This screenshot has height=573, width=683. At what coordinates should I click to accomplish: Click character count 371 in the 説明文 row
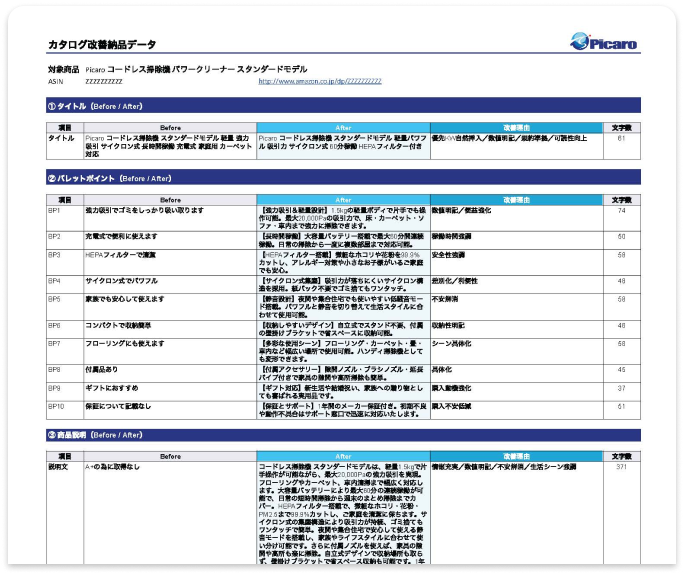click(622, 467)
